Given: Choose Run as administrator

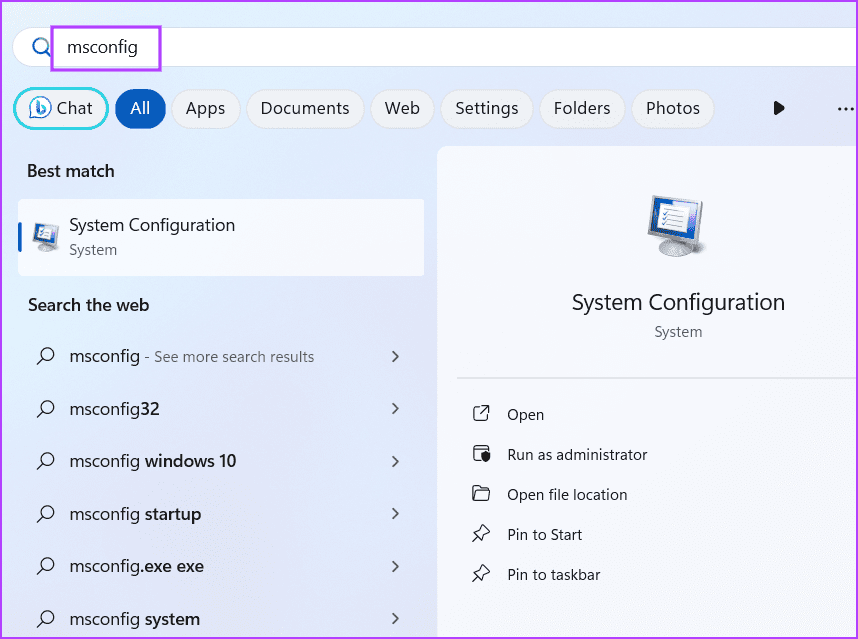Looking at the screenshot, I should [x=577, y=455].
